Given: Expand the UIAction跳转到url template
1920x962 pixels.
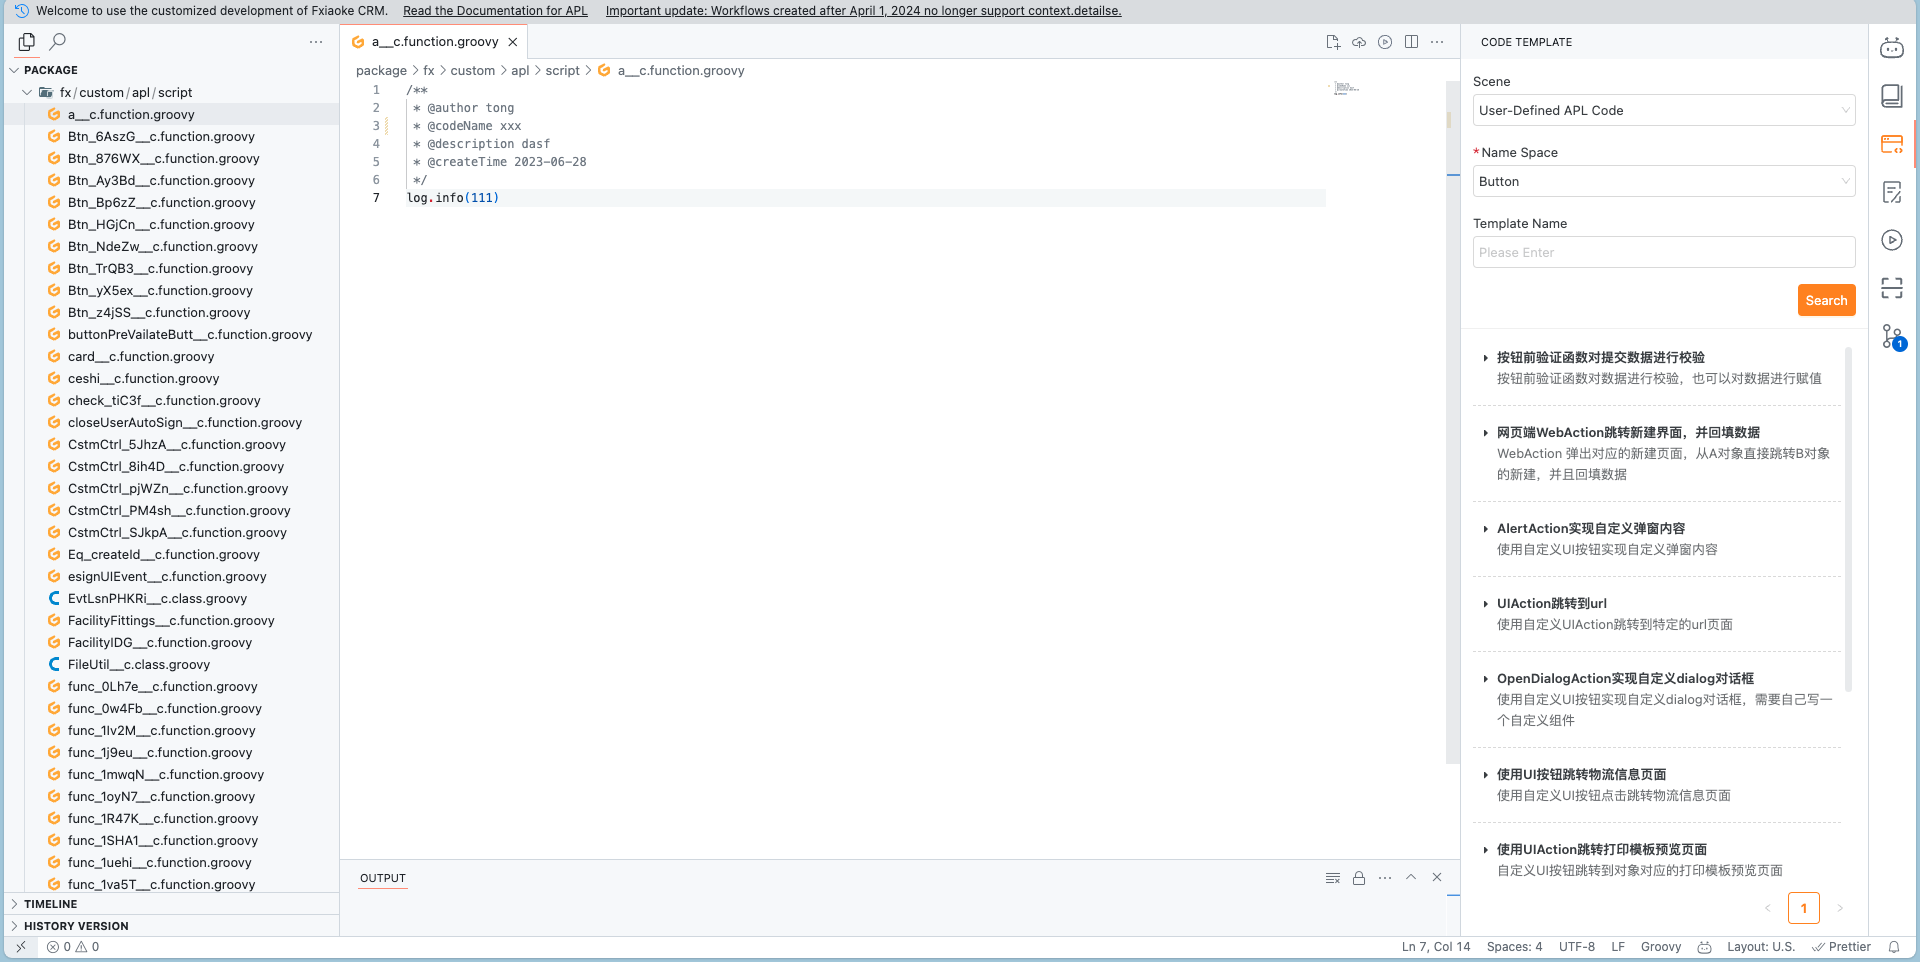Looking at the screenshot, I should [x=1551, y=603].
